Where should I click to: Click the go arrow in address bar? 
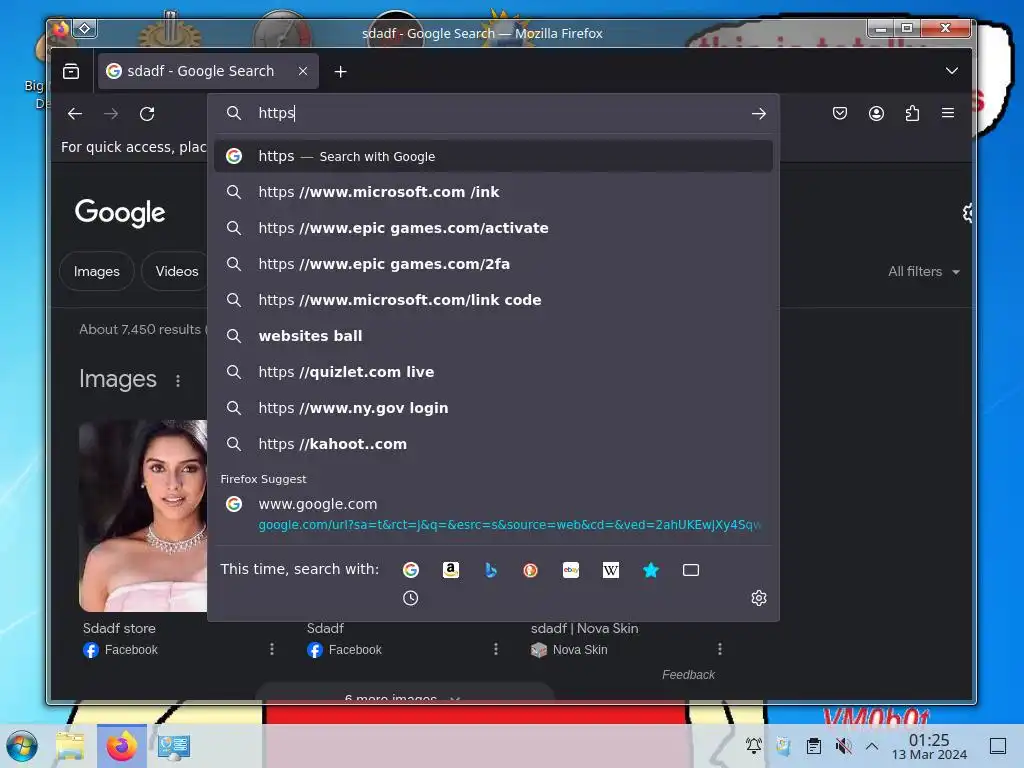coord(758,114)
